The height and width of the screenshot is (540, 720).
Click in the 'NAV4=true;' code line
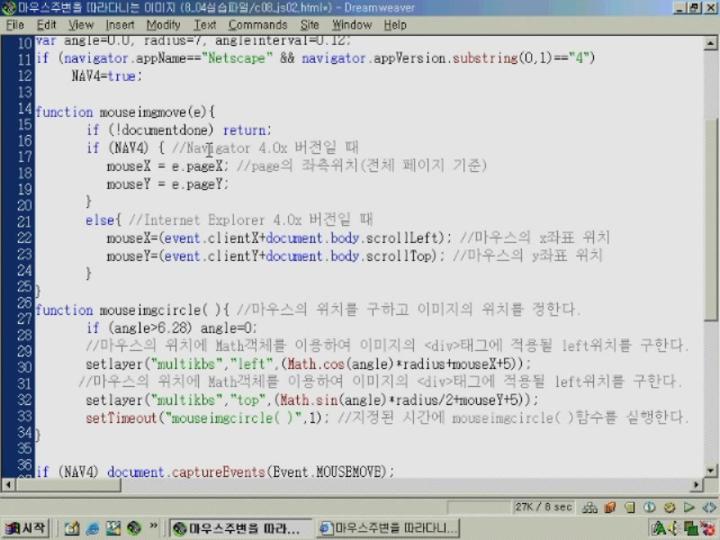[x=107, y=76]
